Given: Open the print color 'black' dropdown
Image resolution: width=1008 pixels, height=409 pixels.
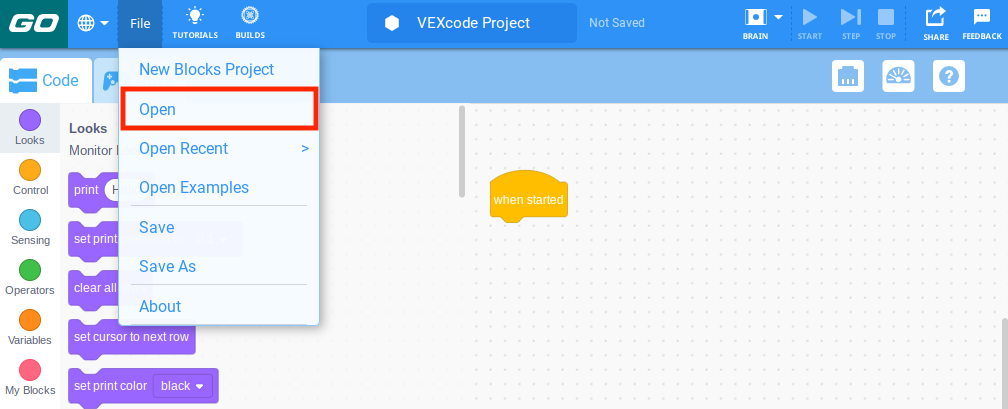Looking at the screenshot, I should 183,386.
